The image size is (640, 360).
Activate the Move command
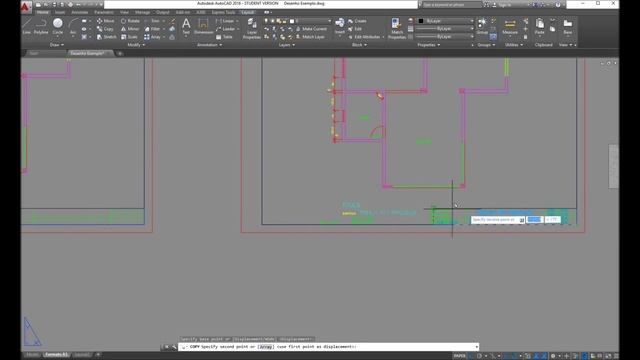coord(106,21)
